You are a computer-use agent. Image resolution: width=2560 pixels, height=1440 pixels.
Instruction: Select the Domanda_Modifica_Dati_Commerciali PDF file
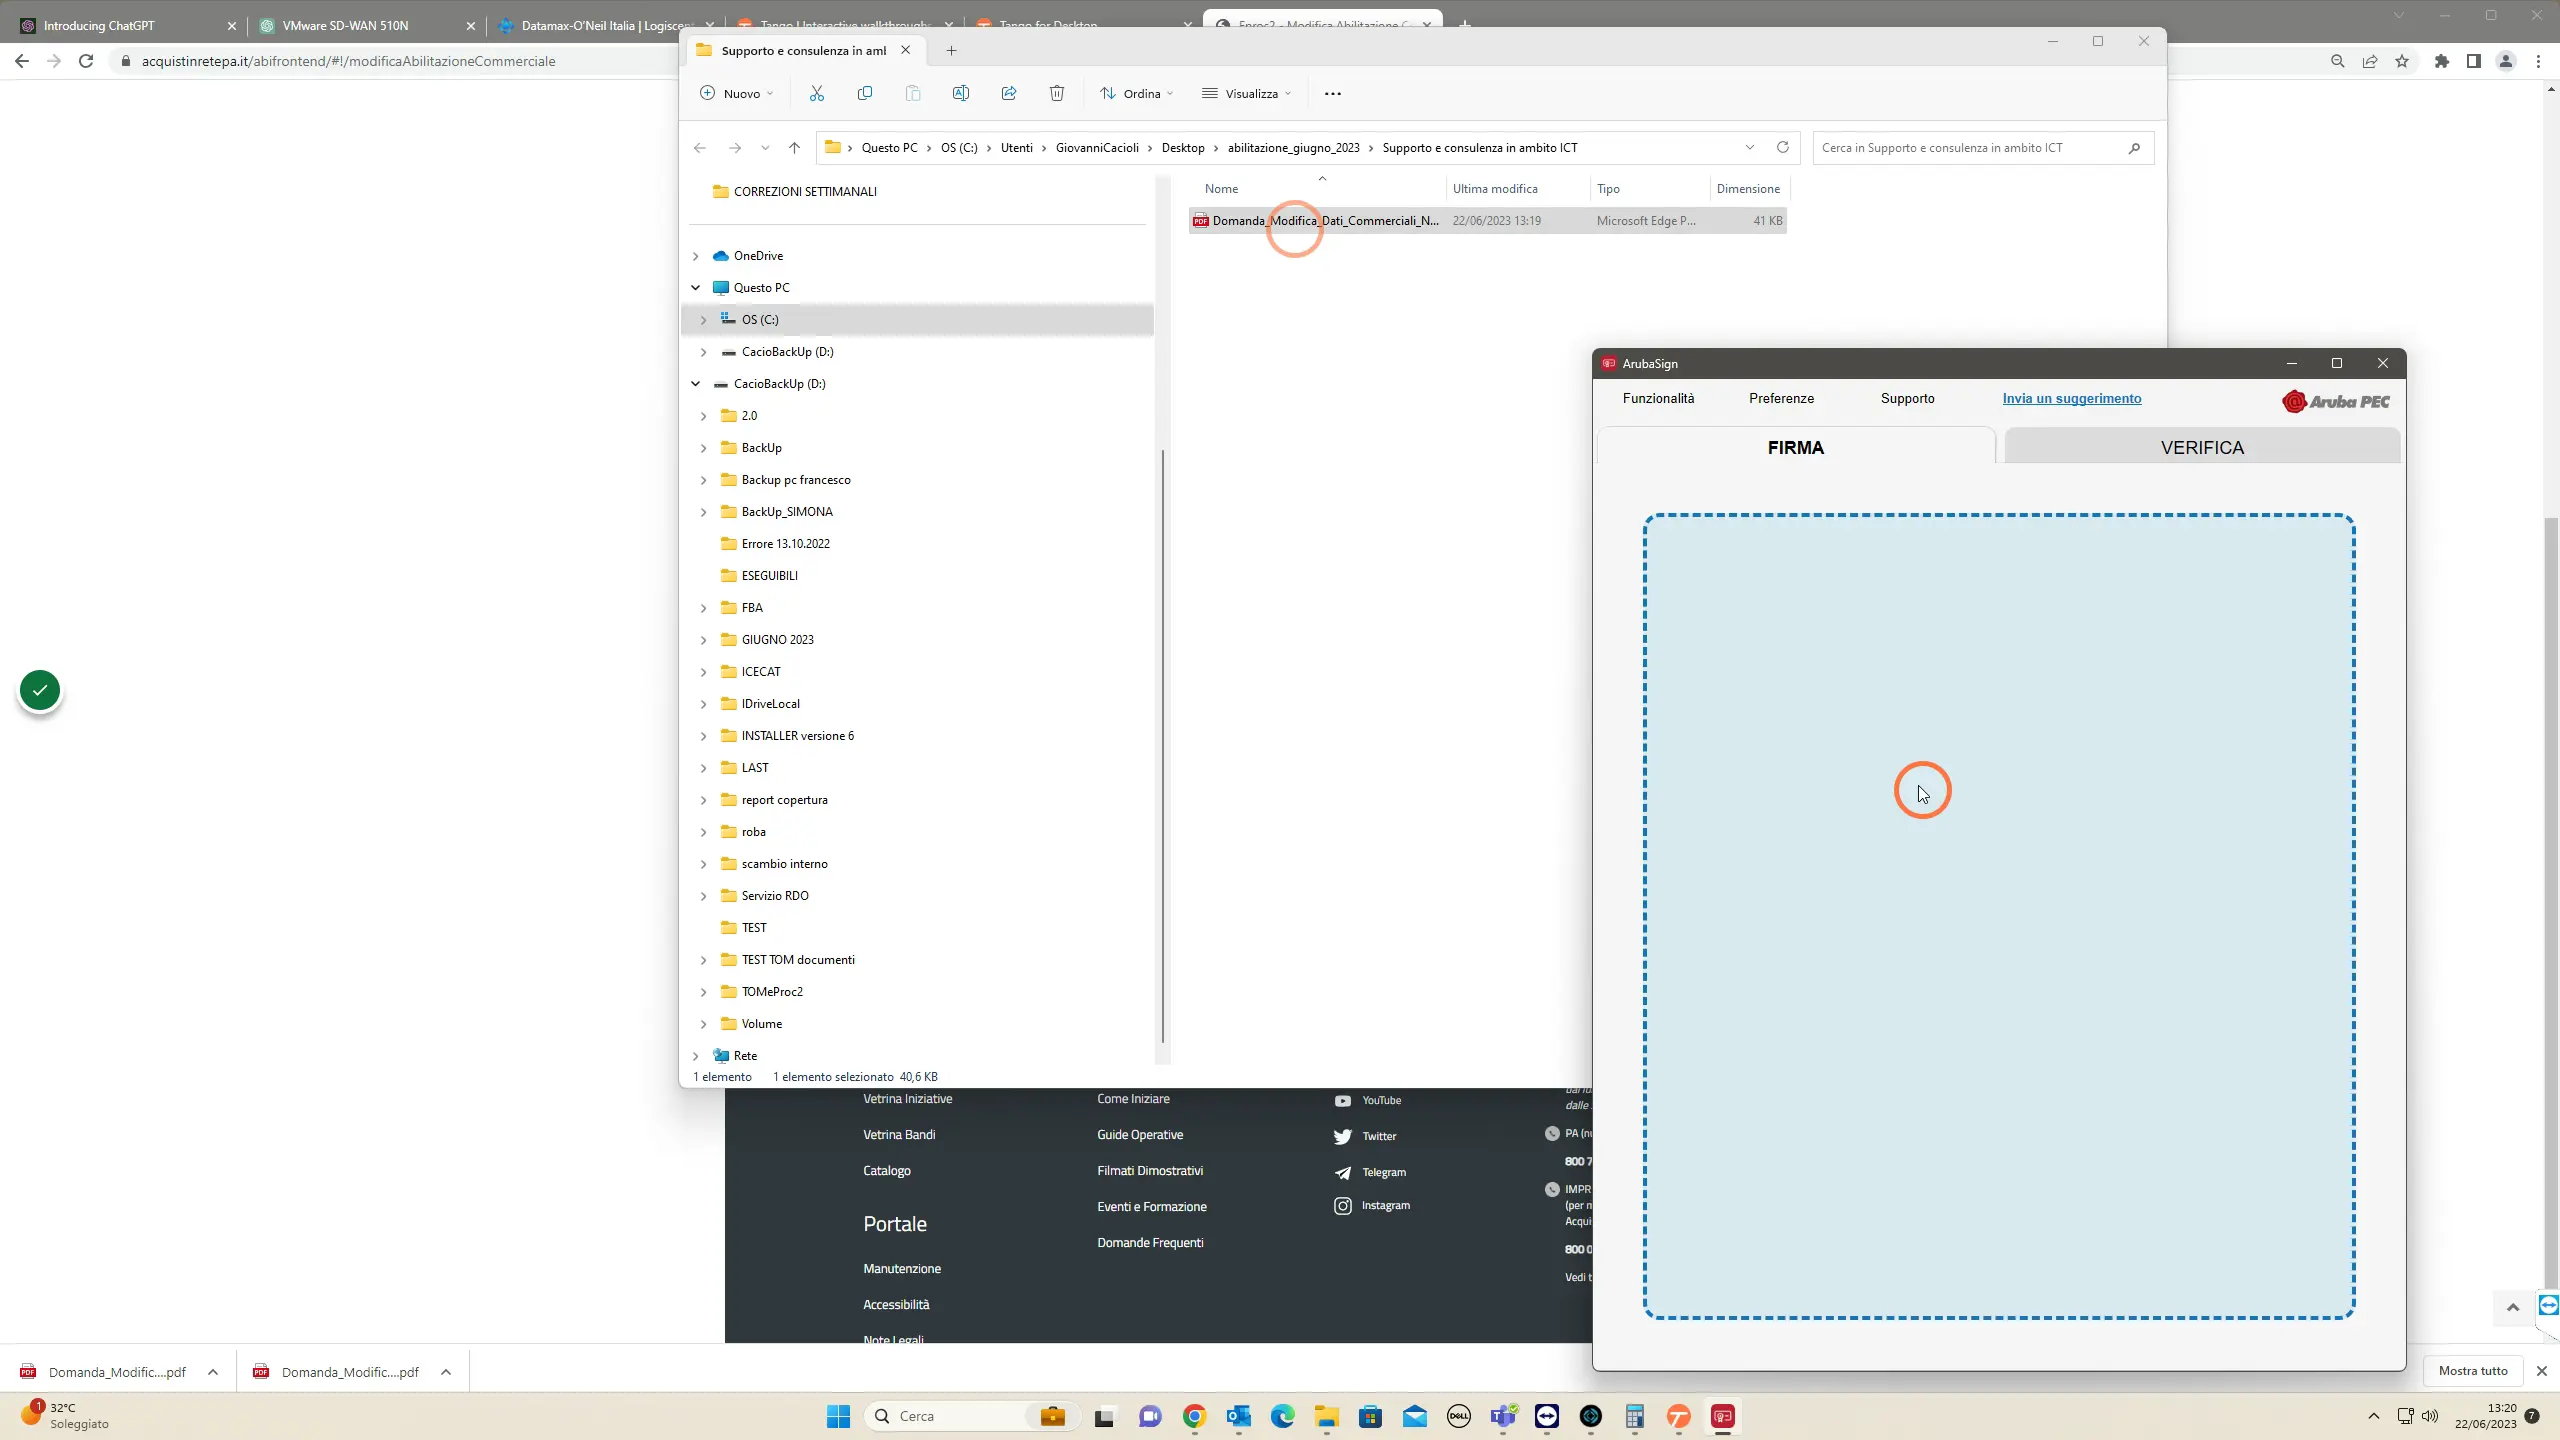pos(1487,221)
